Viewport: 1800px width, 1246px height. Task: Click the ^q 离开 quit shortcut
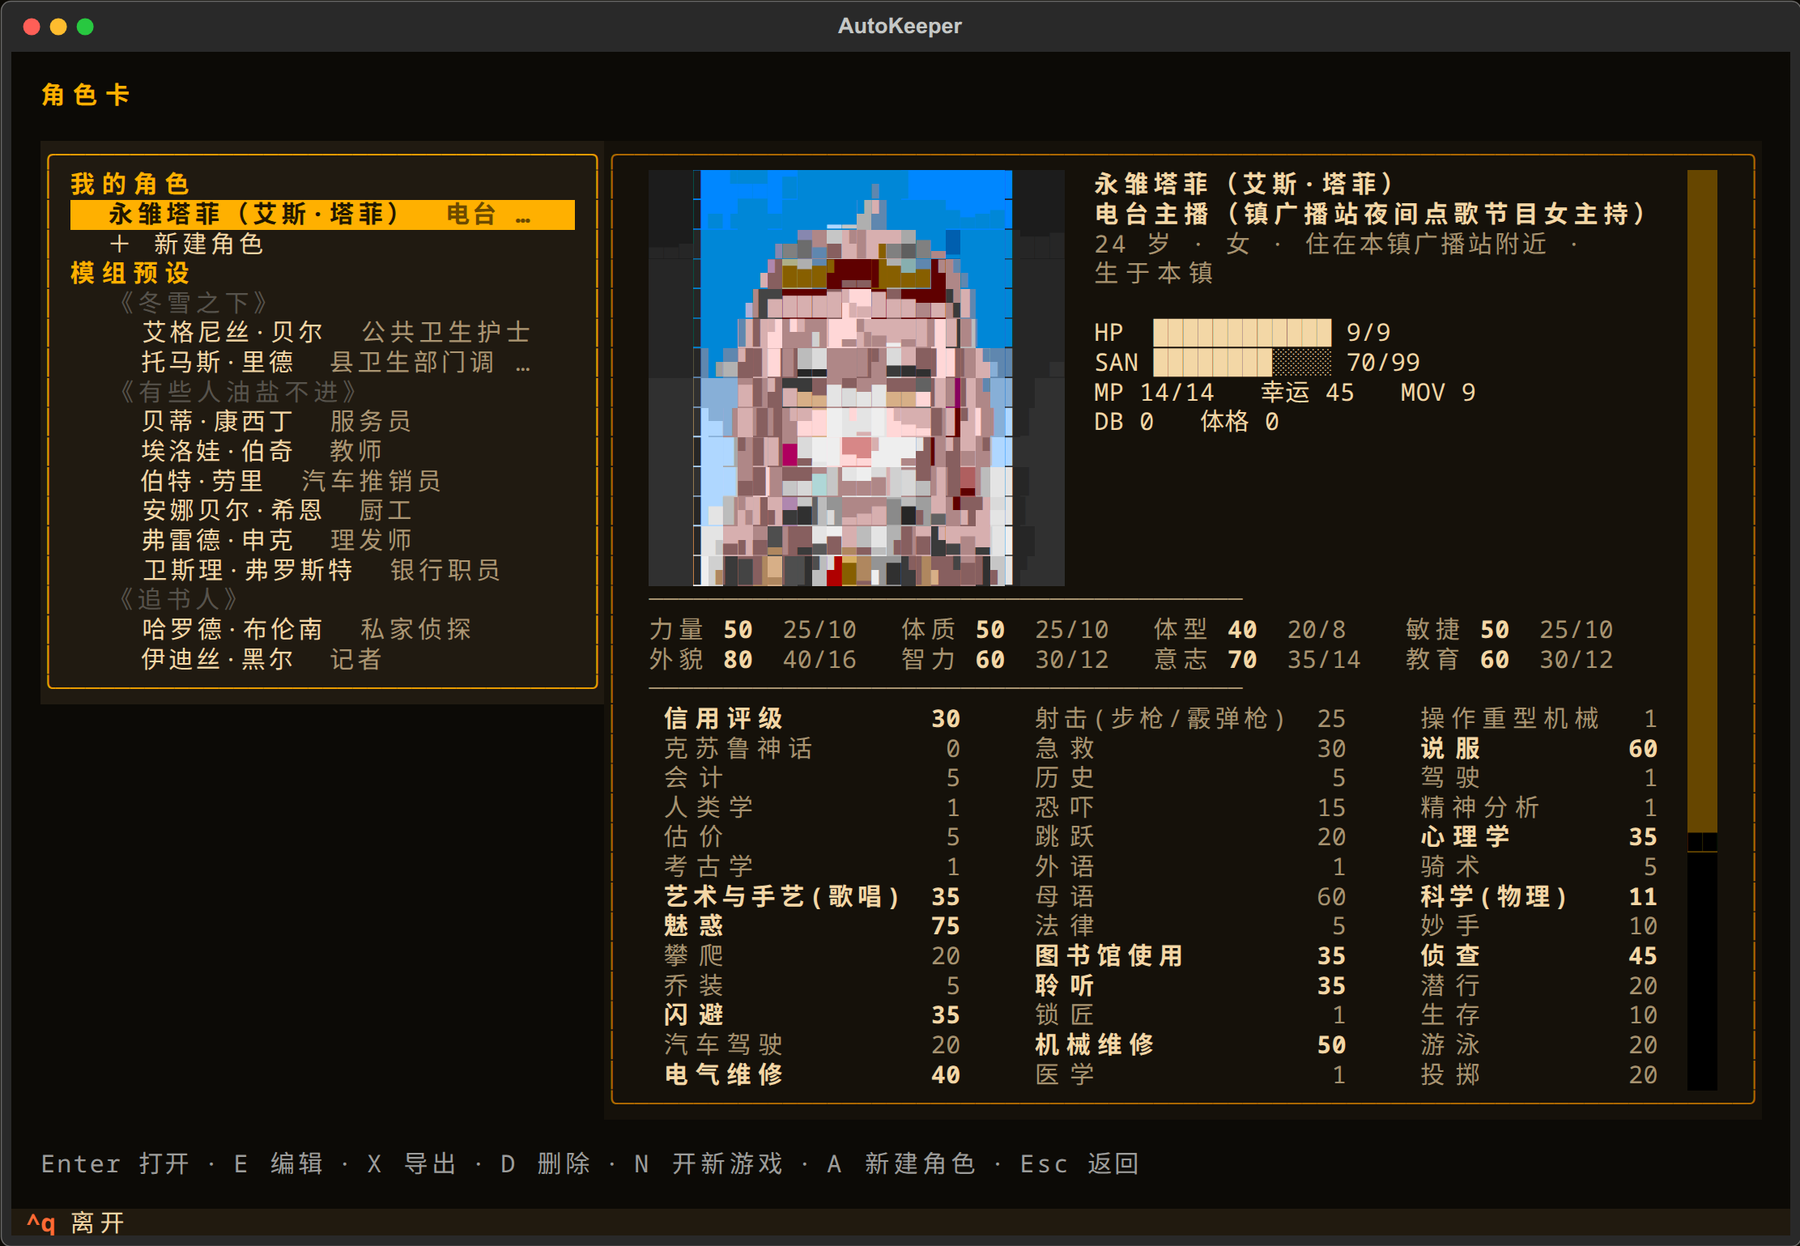76,1223
